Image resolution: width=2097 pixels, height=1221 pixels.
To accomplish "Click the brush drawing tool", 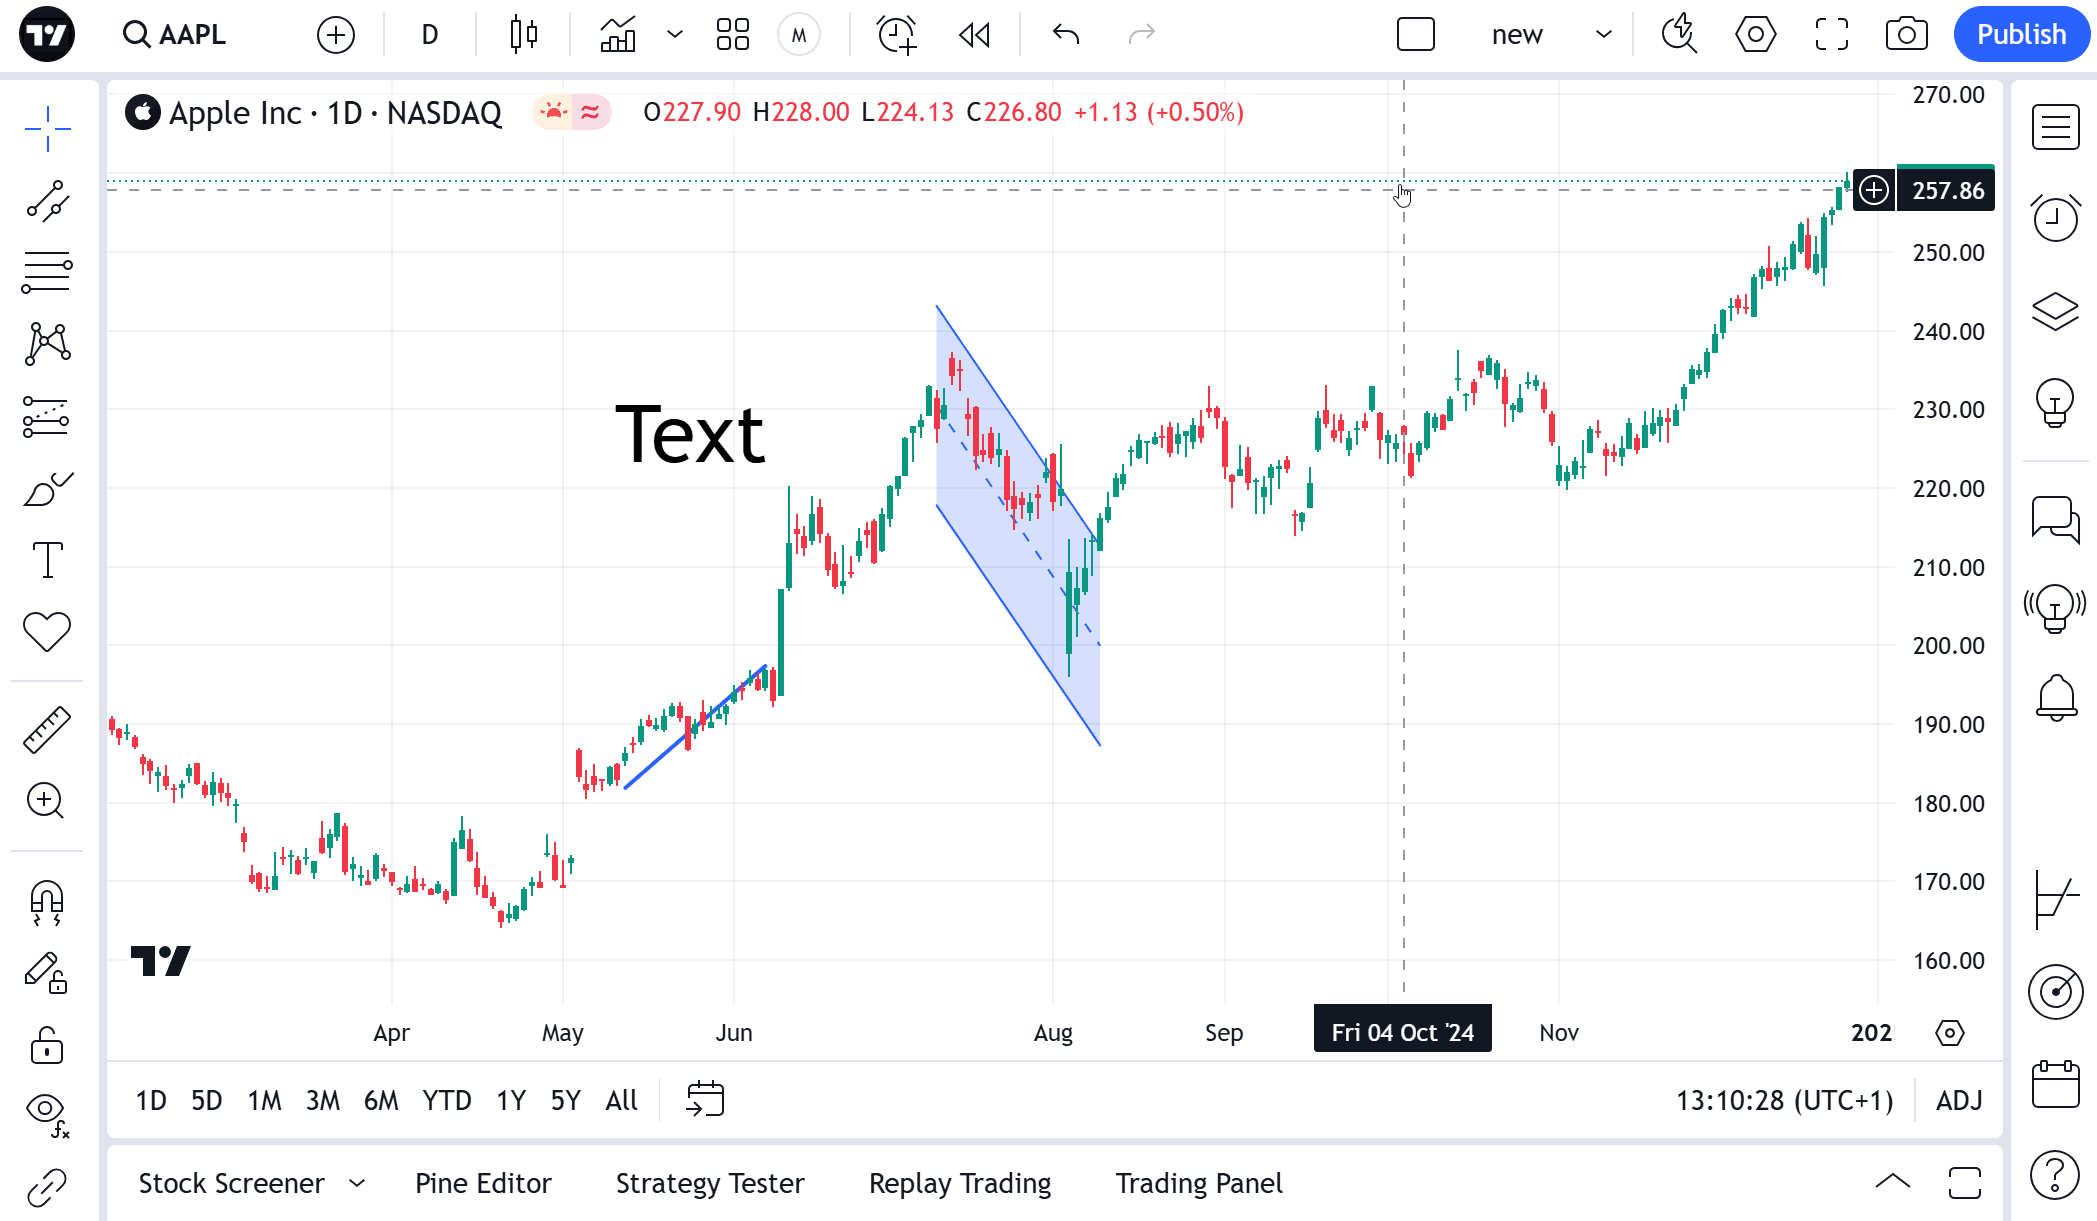I will click(x=47, y=489).
